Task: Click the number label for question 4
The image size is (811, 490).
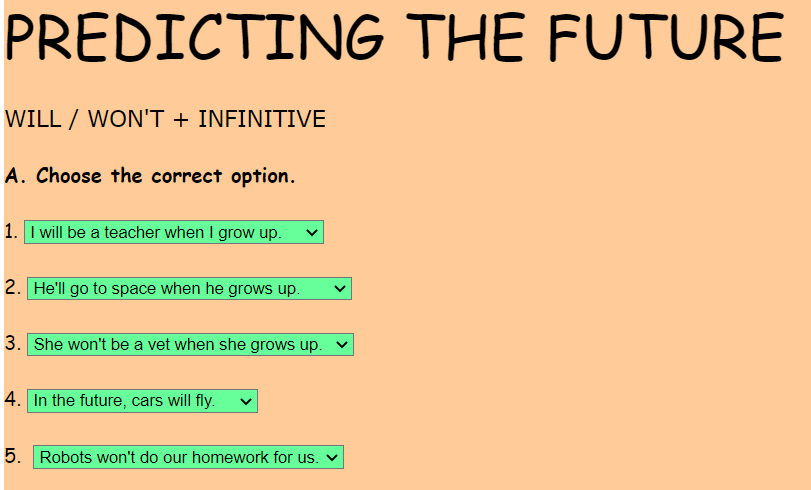Action: point(12,400)
